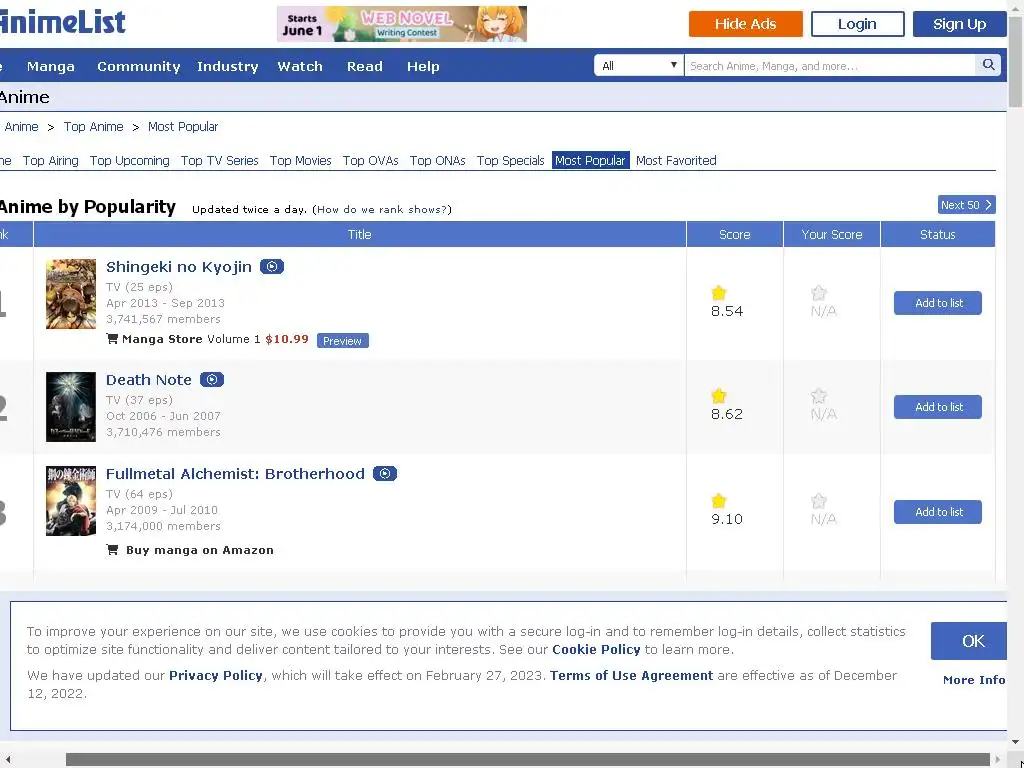This screenshot has height=768, width=1024.
Task: Click Buy manga on Amazon cart icon
Action: tap(112, 550)
